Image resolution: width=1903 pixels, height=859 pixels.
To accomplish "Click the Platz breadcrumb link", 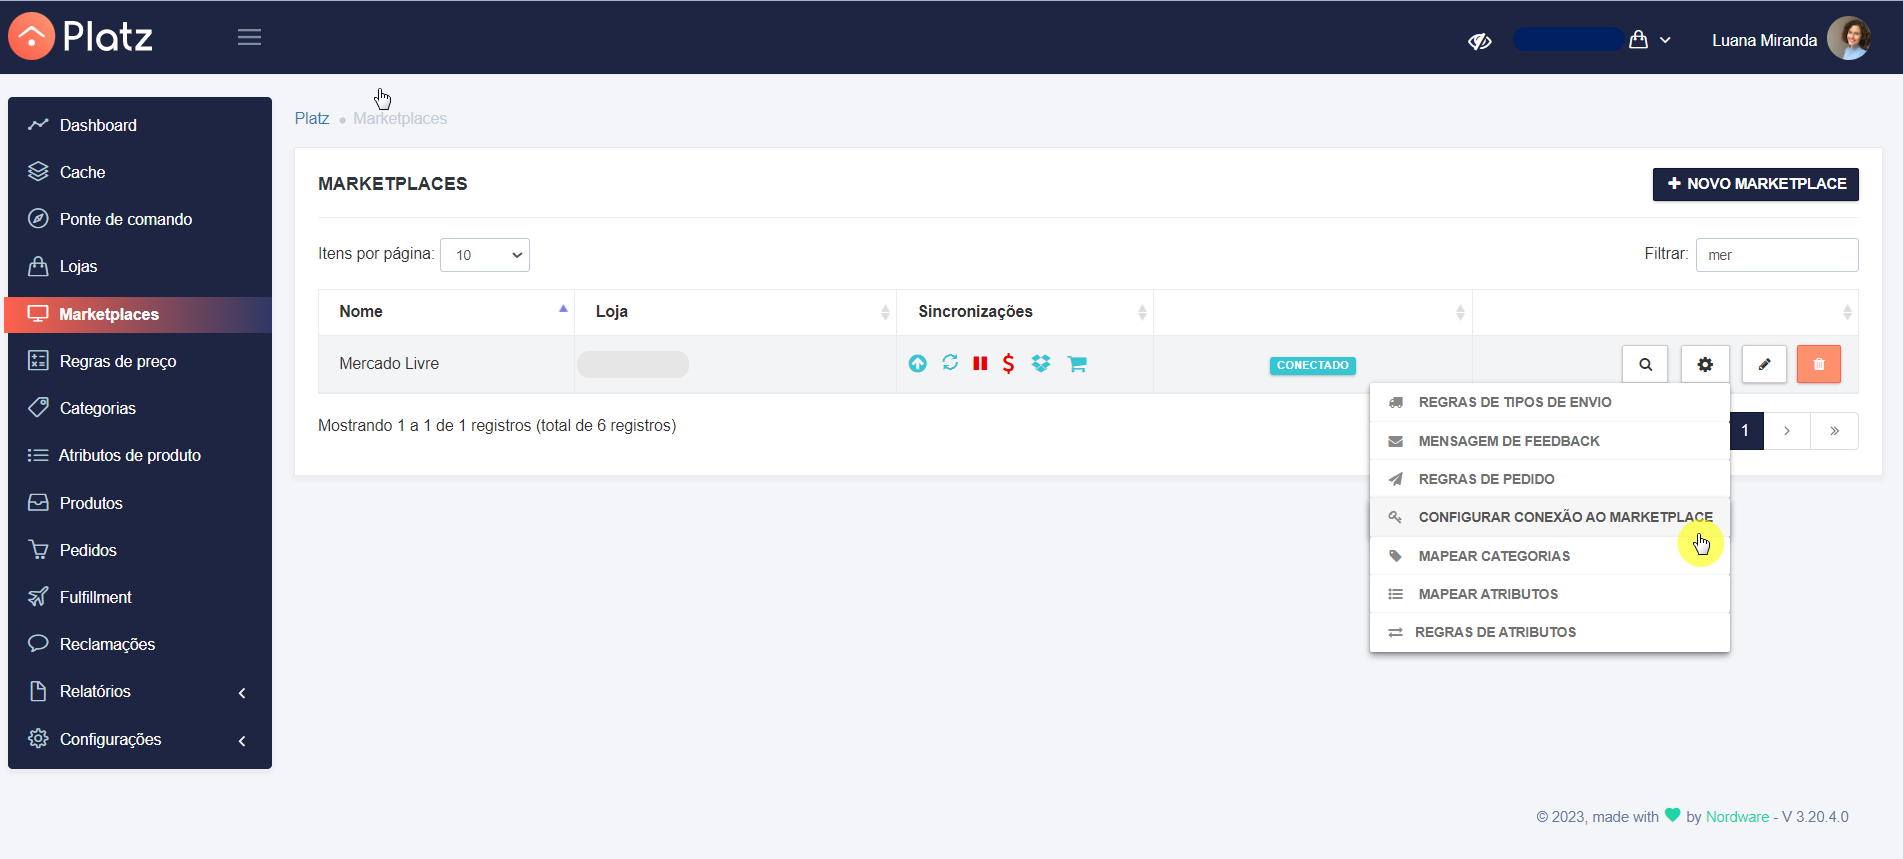I will tap(312, 118).
